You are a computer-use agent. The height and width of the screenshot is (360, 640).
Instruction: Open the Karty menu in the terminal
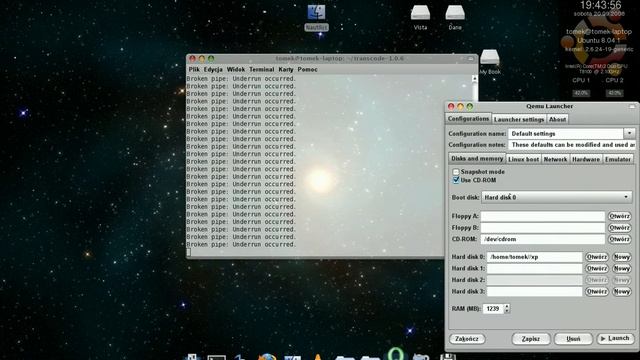286,69
